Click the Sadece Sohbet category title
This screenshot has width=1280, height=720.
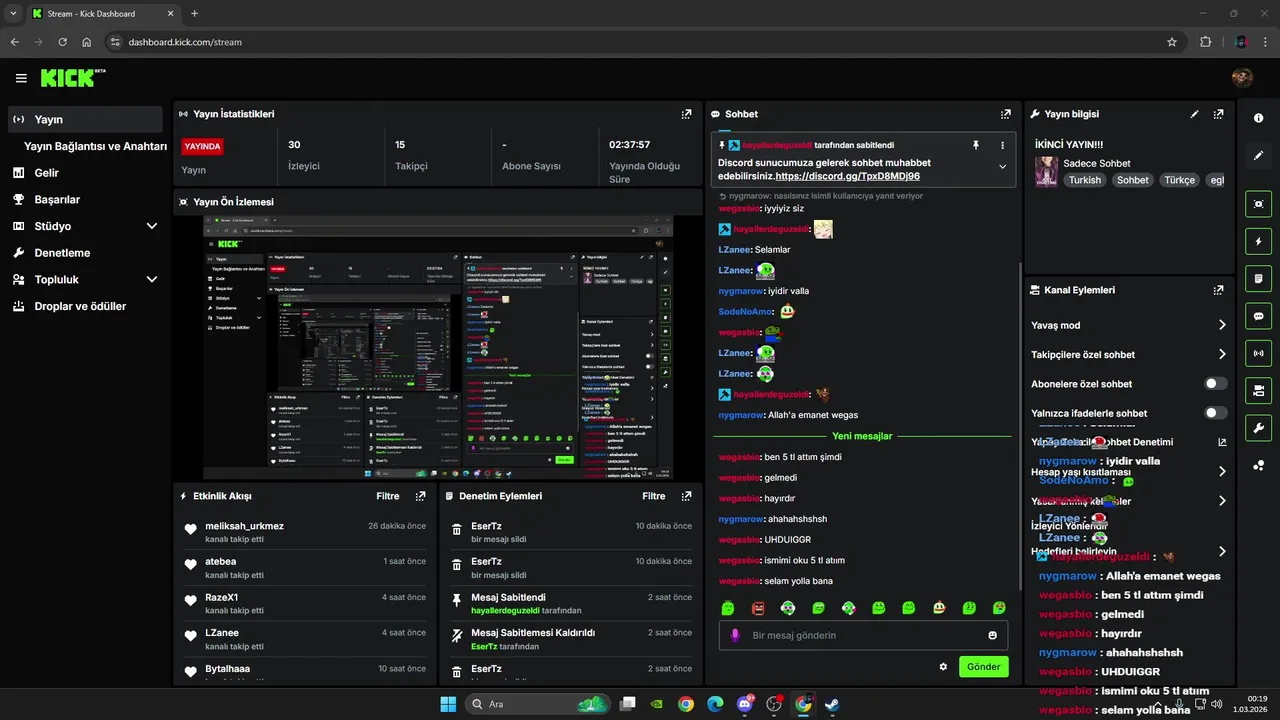(x=1097, y=163)
